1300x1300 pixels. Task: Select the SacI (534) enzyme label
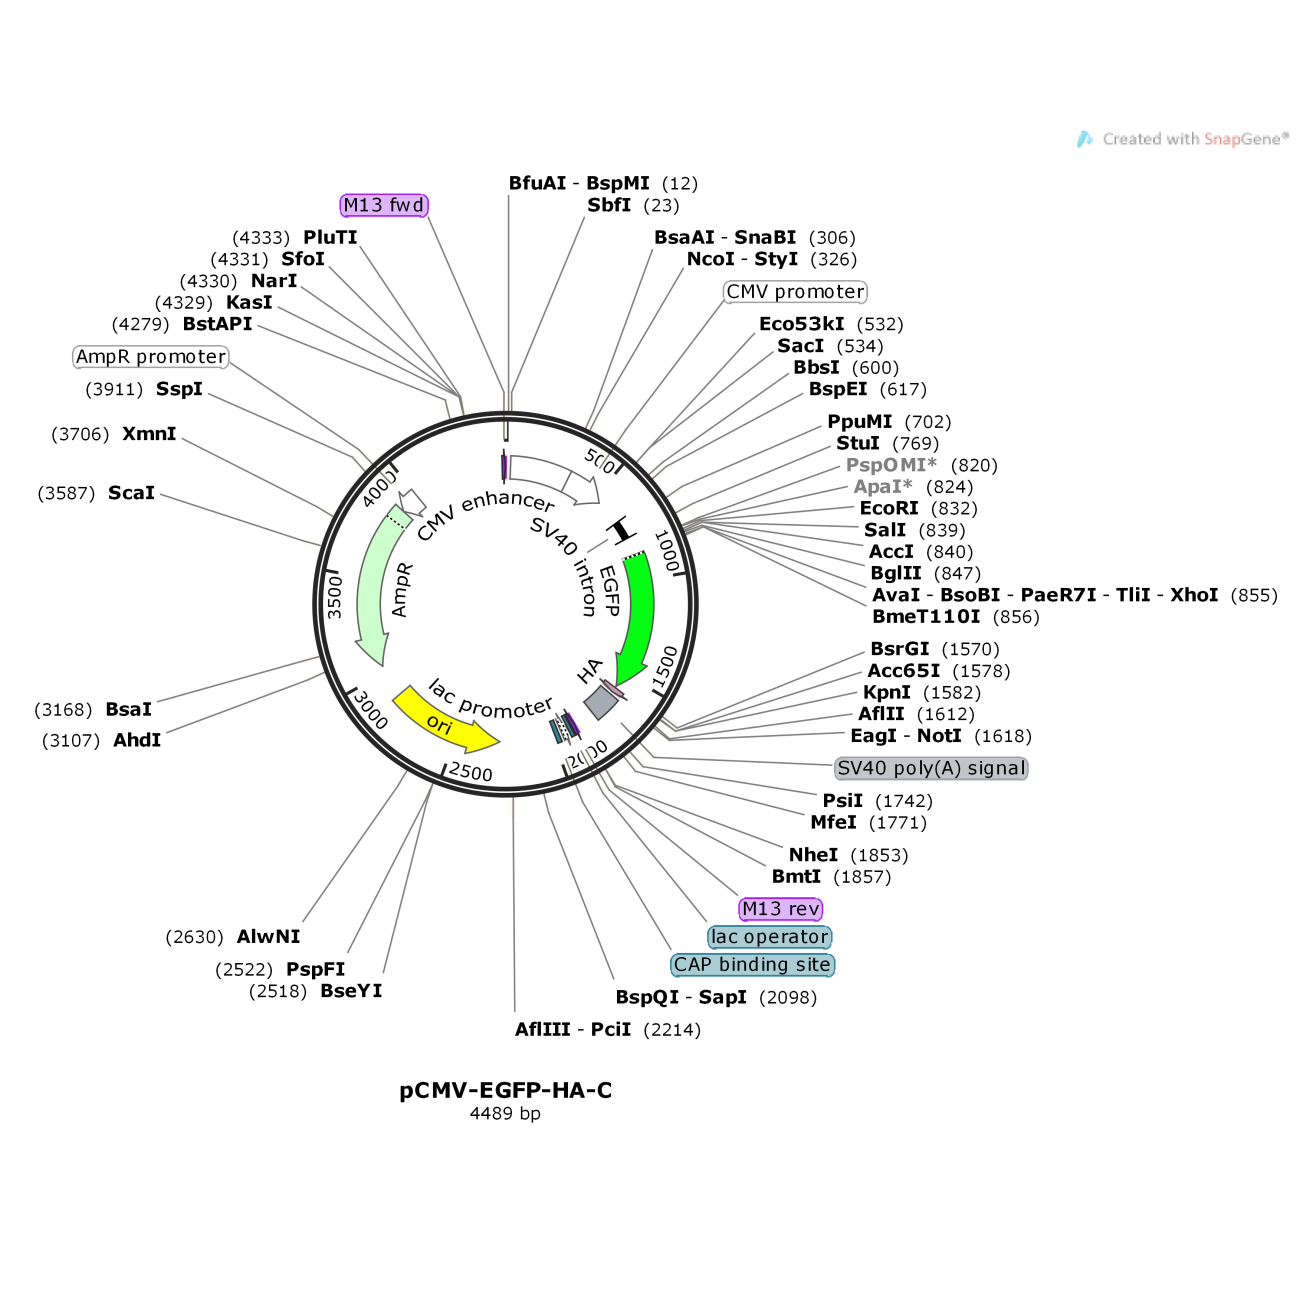pyautogui.click(x=830, y=346)
